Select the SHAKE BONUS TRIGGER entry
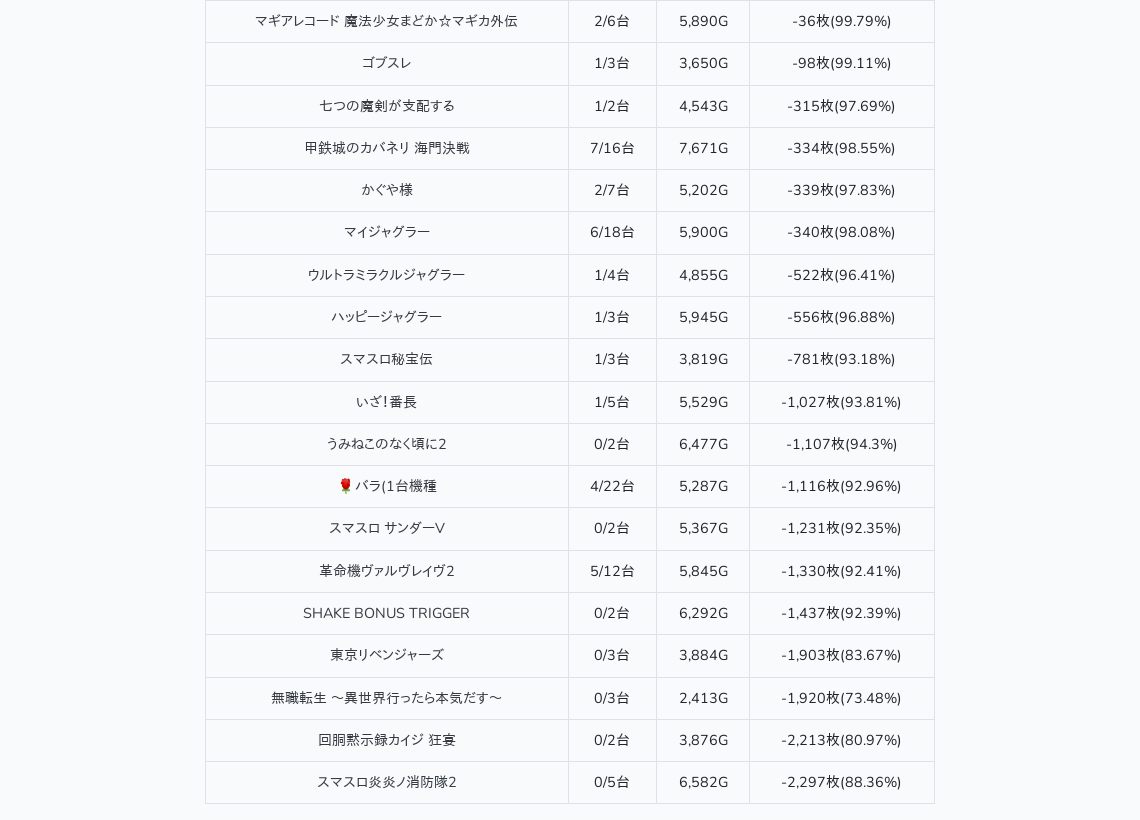The width and height of the screenshot is (1140, 820). tap(386, 613)
